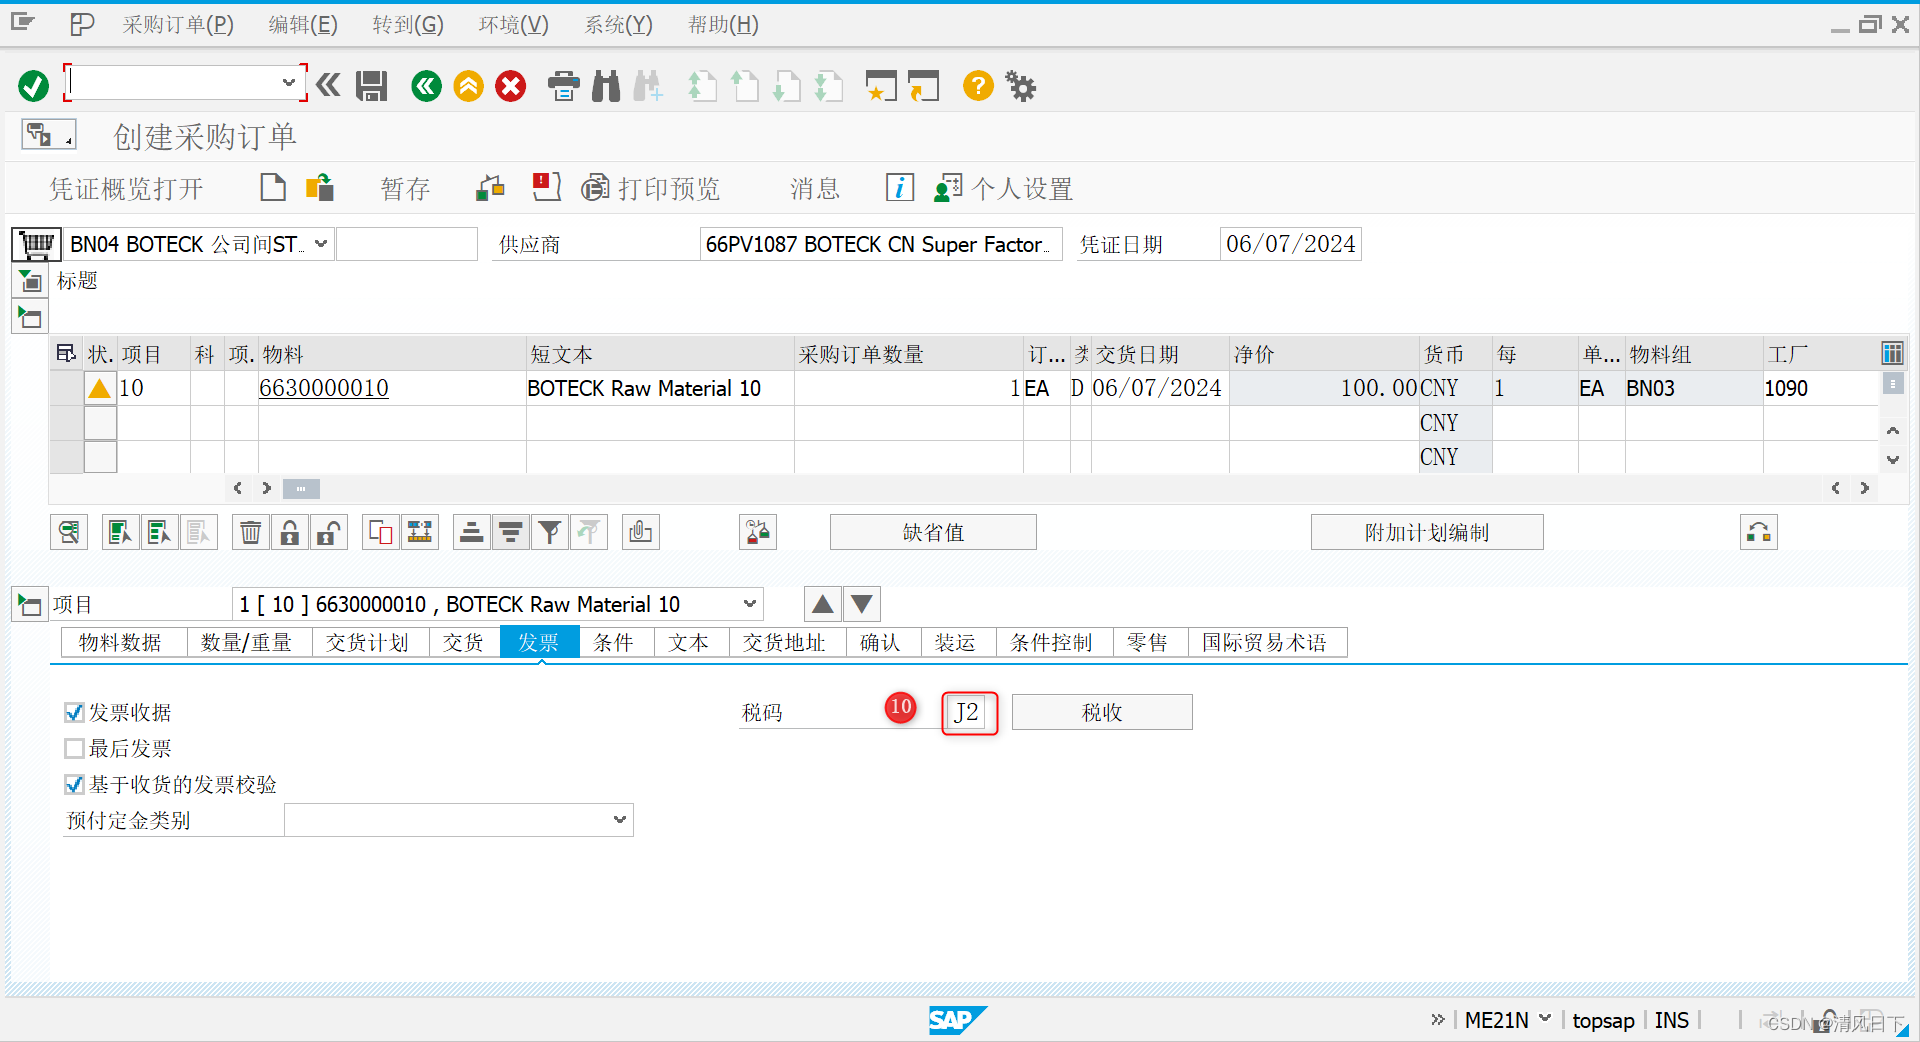Click the Sort ascending icon
The width and height of the screenshot is (1920, 1042).
coord(471,532)
